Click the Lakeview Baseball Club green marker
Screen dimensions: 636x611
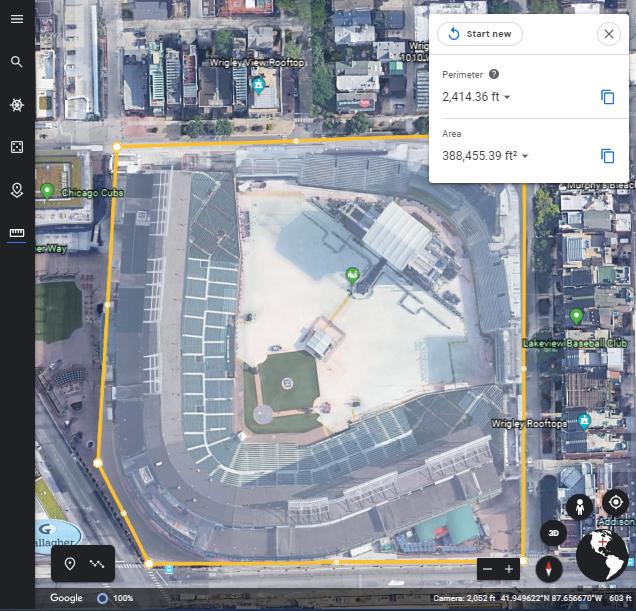click(x=576, y=316)
